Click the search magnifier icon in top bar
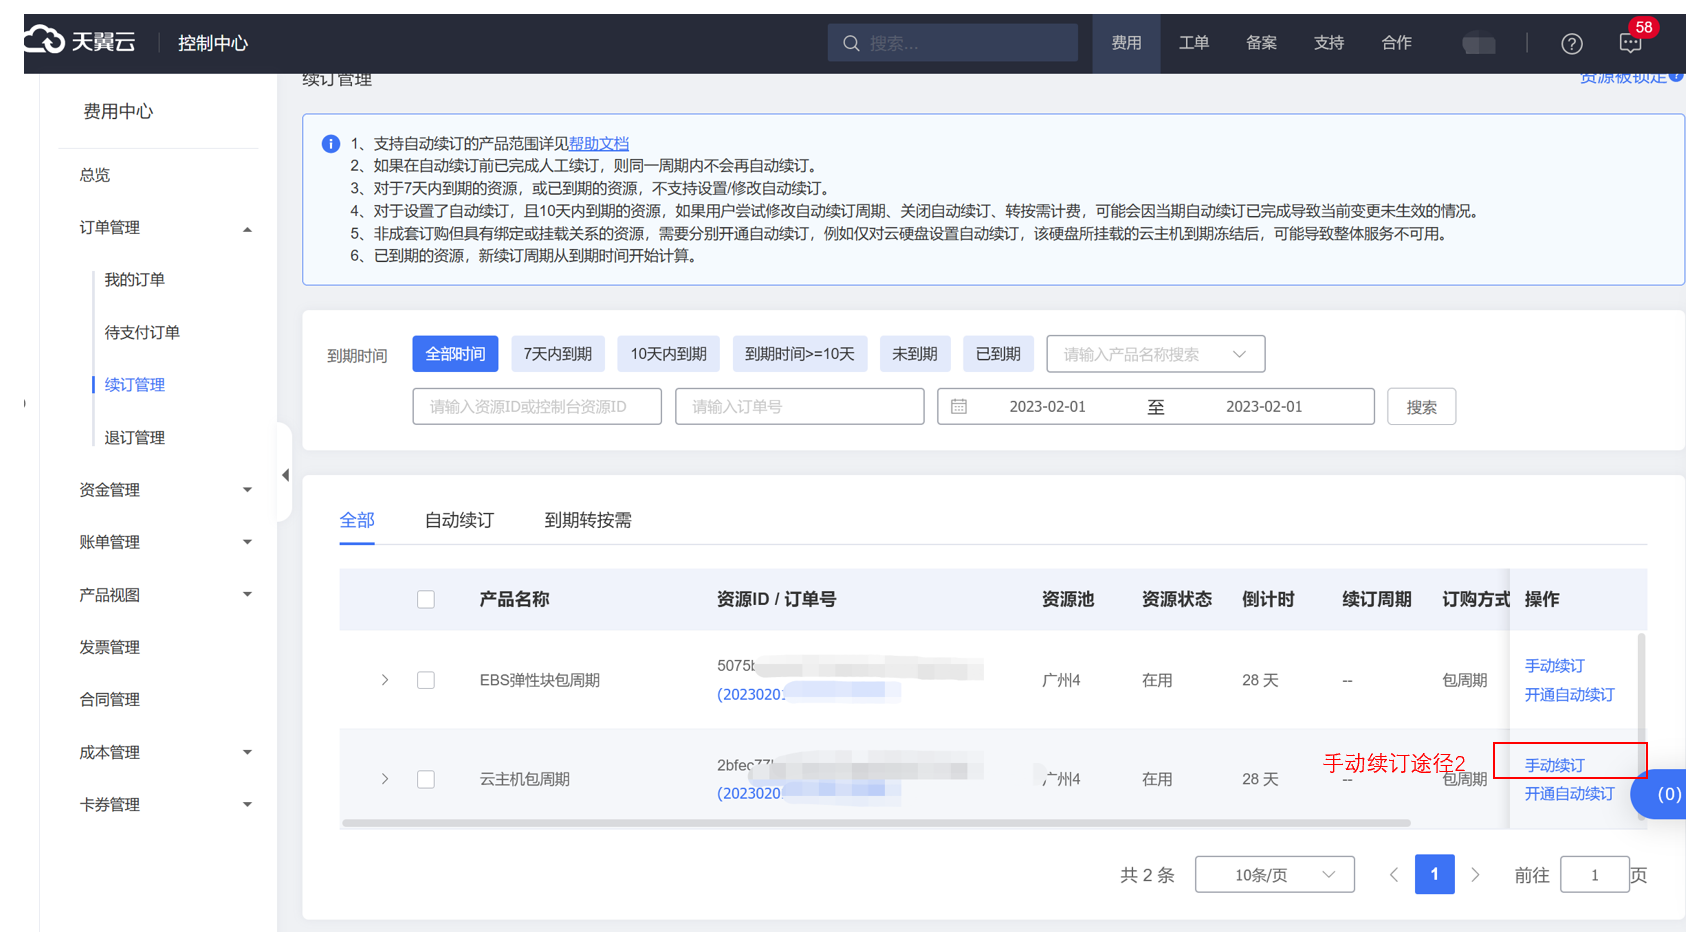1686x946 pixels. (851, 43)
